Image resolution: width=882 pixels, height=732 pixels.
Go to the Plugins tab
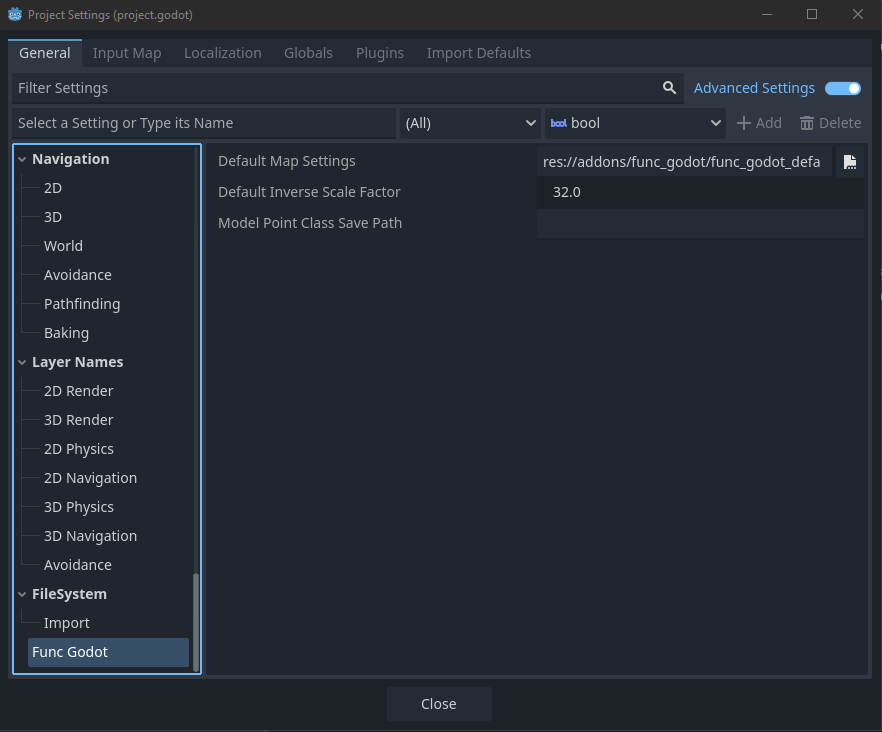(380, 53)
